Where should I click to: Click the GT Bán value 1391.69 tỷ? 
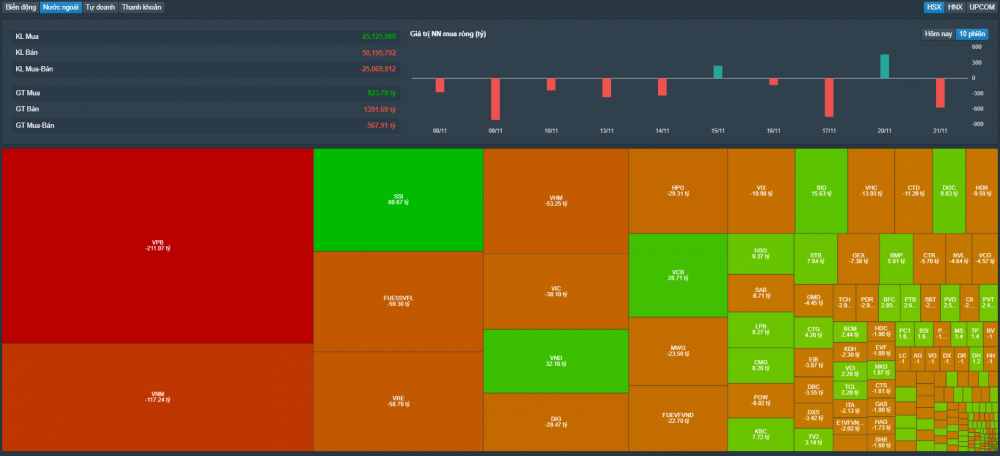tap(380, 109)
